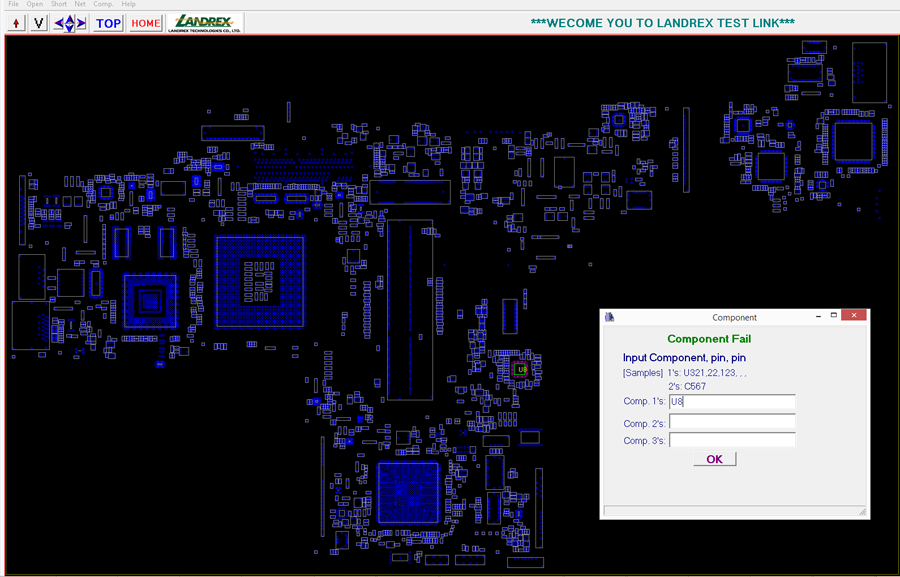900x577 pixels.
Task: Switch to TOP board view
Action: pos(108,23)
